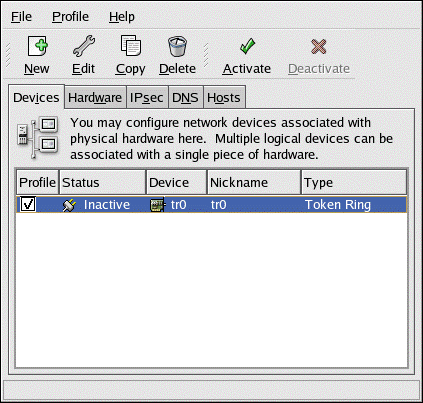Click the red Deactivate X icon
The image size is (423, 403).
click(319, 46)
